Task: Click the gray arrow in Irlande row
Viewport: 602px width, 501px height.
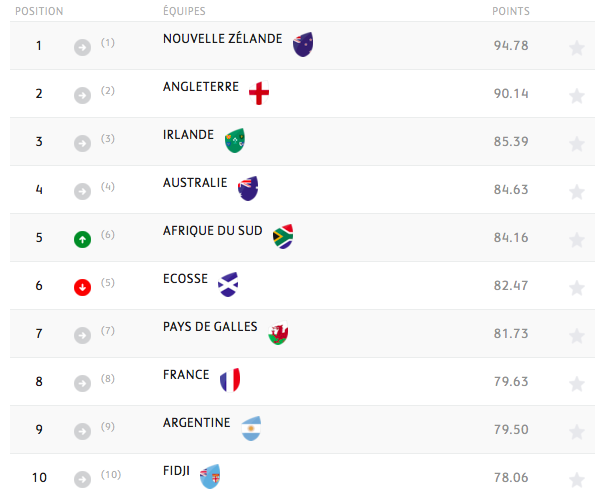Action: coord(83,144)
